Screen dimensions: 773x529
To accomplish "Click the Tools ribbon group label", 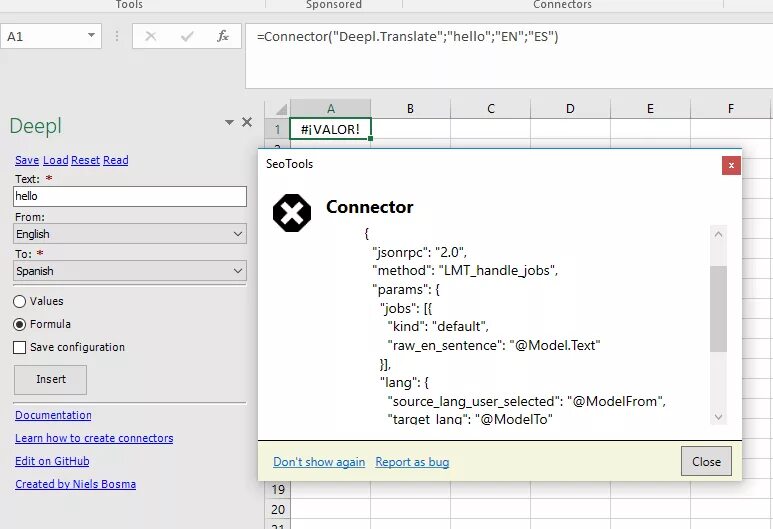I will click(x=129, y=4).
